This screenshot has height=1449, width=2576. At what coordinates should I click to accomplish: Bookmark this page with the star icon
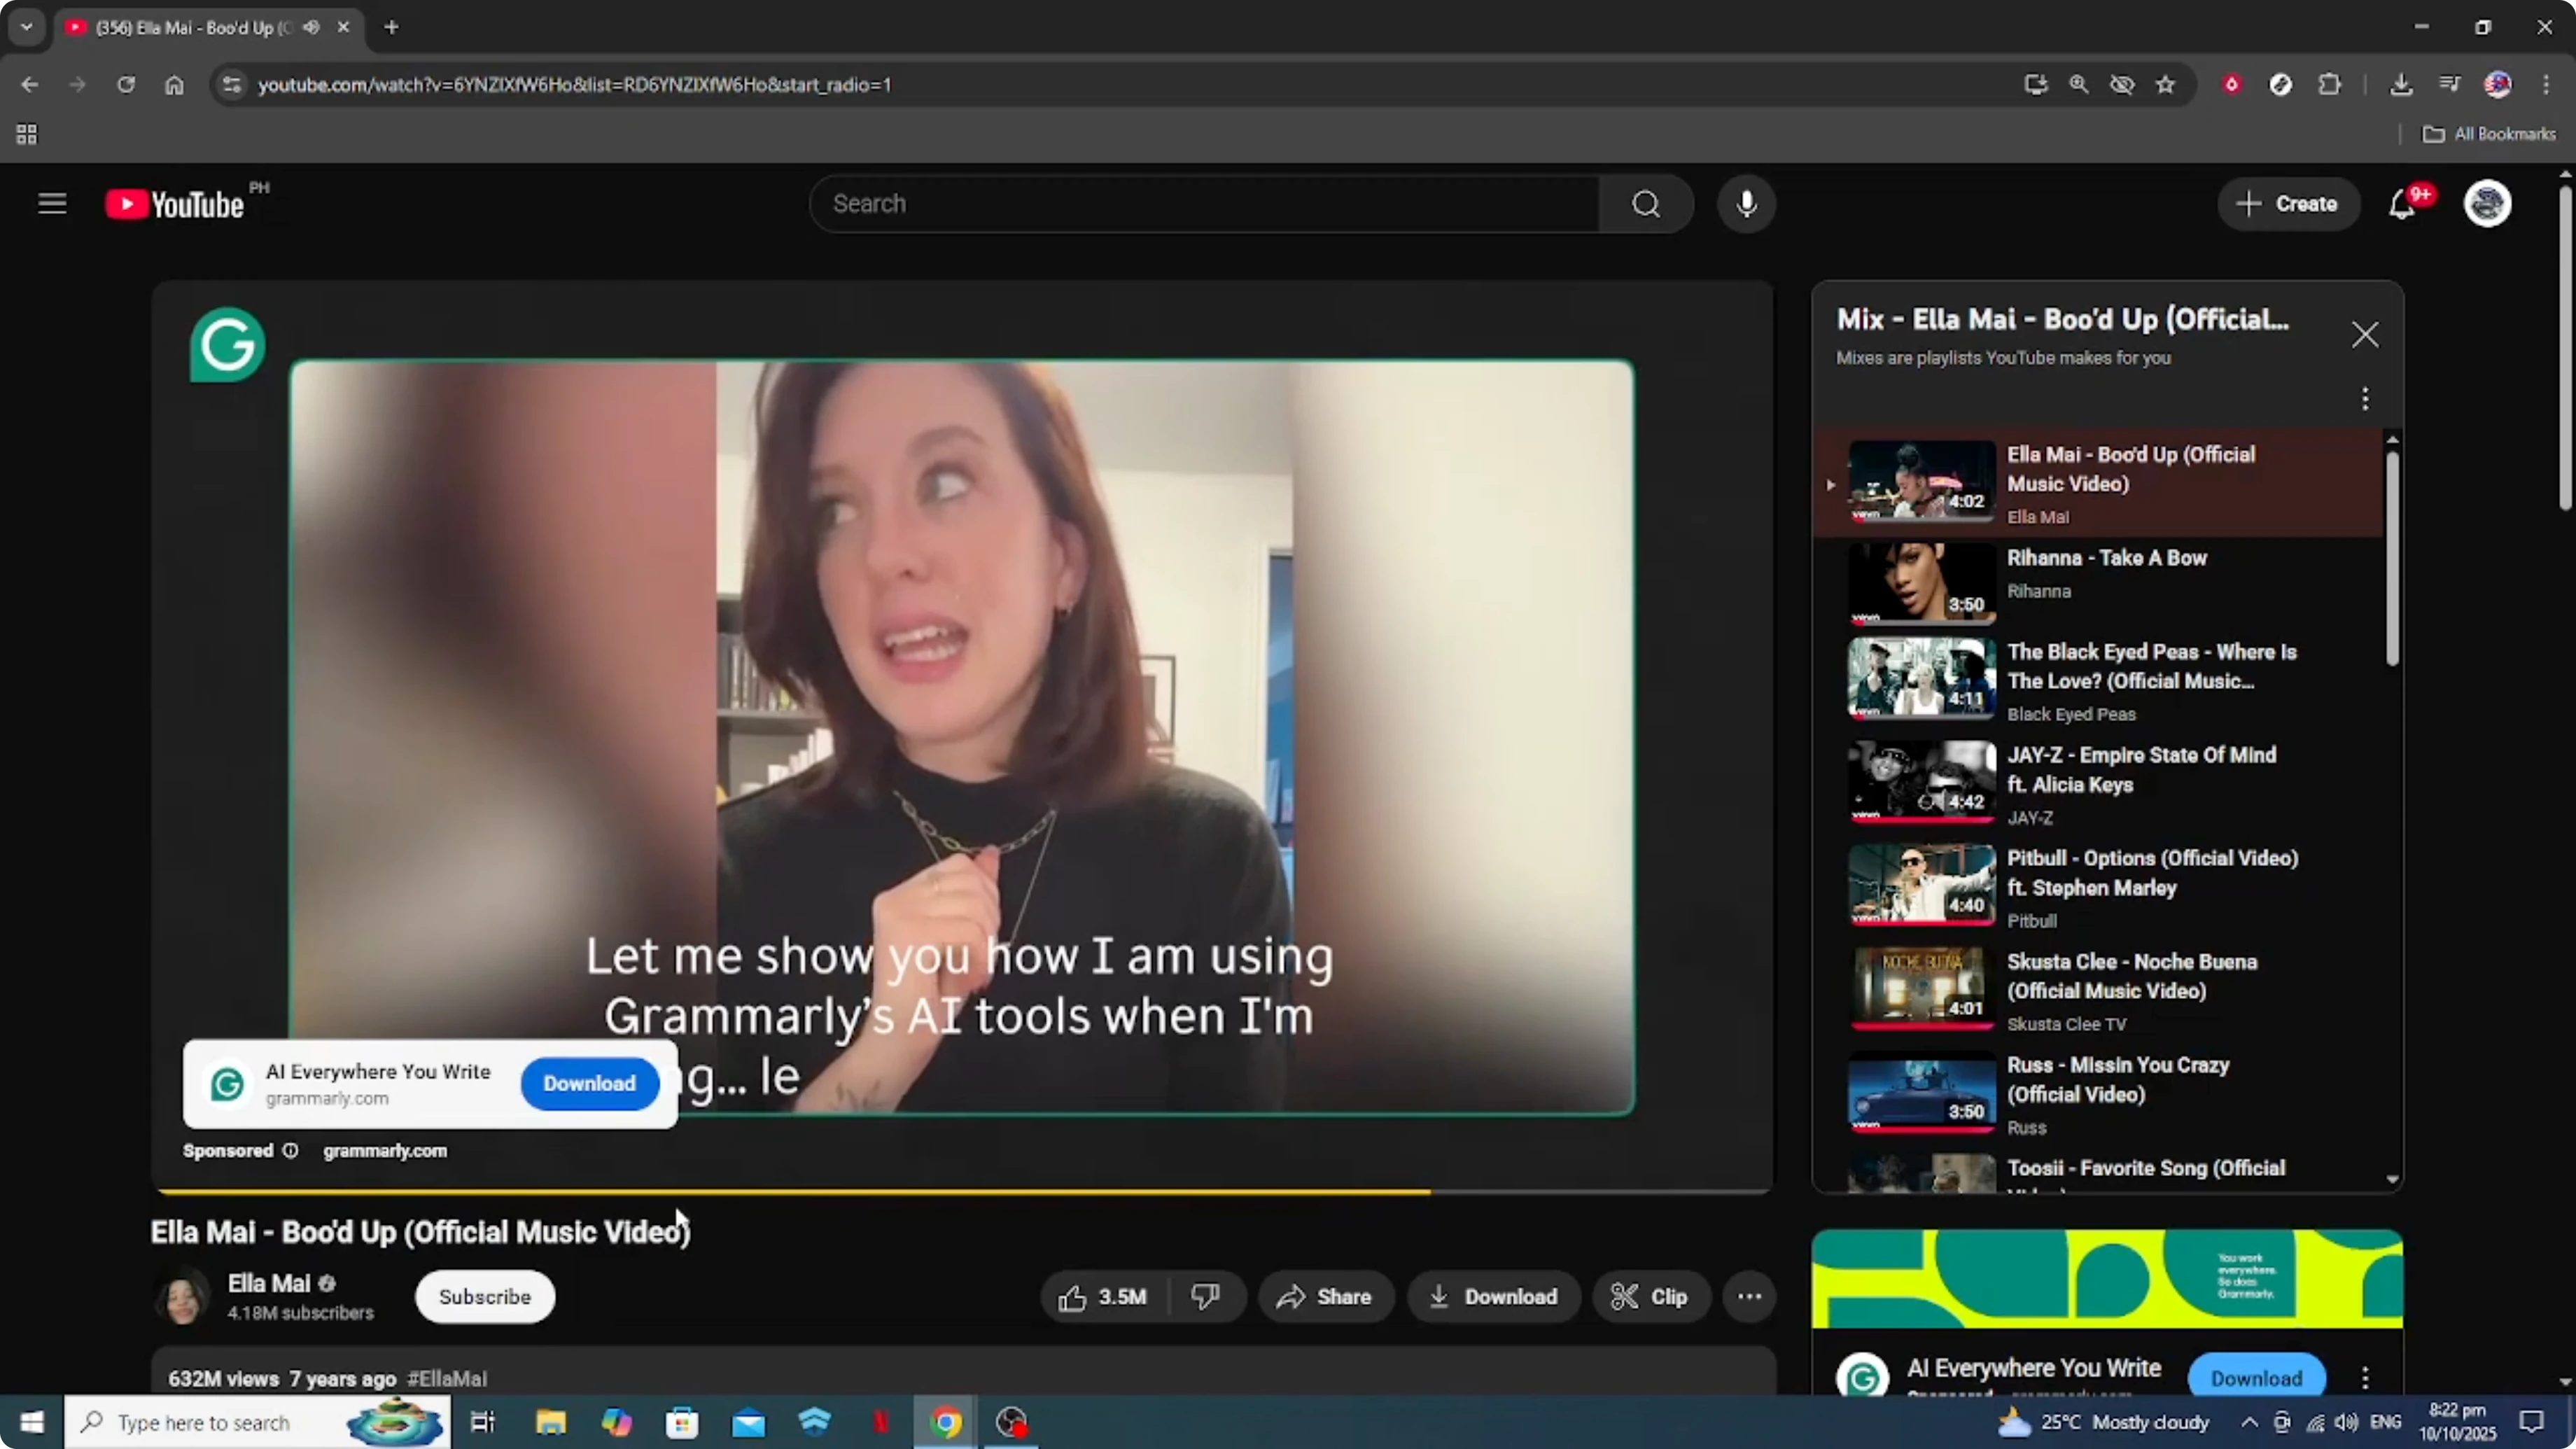[2165, 85]
